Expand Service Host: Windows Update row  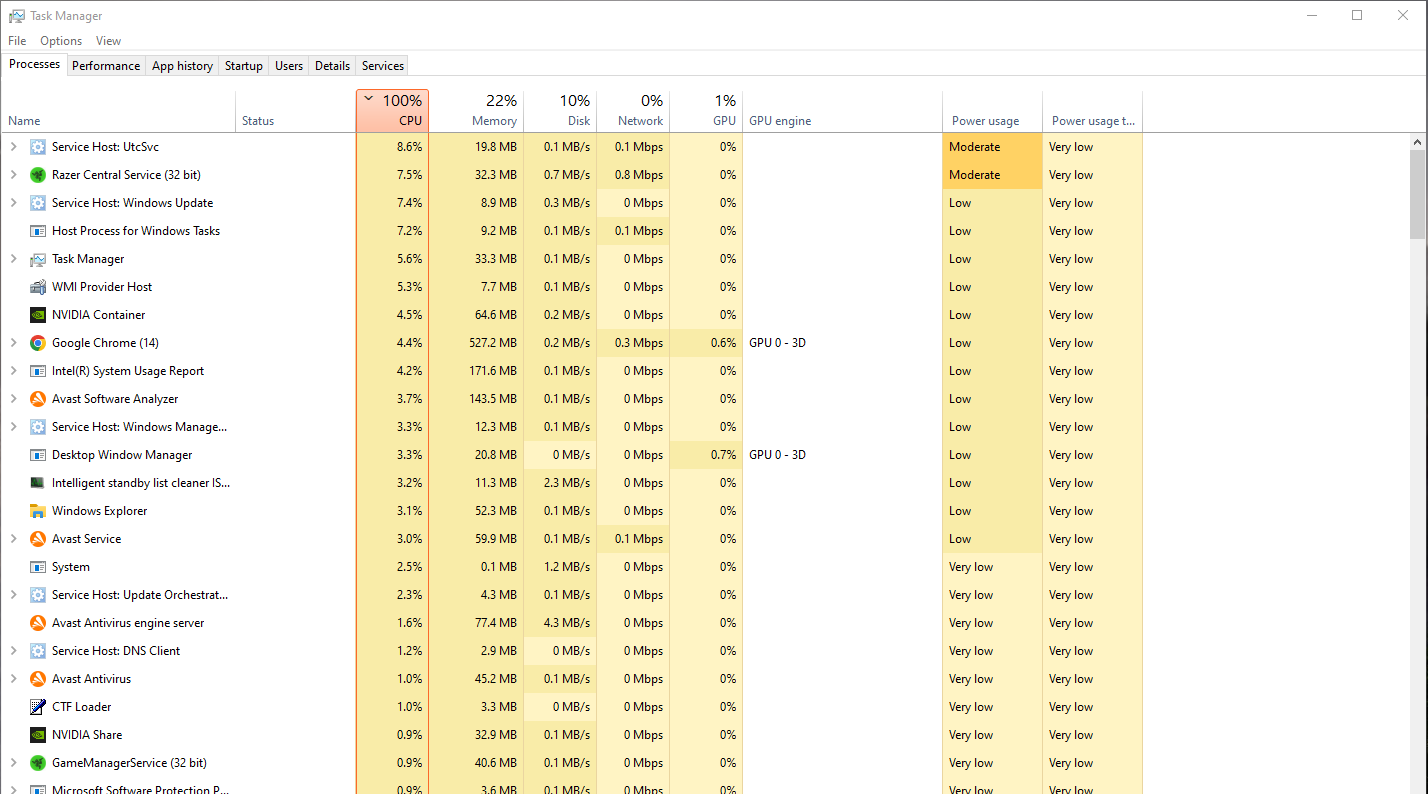(13, 203)
